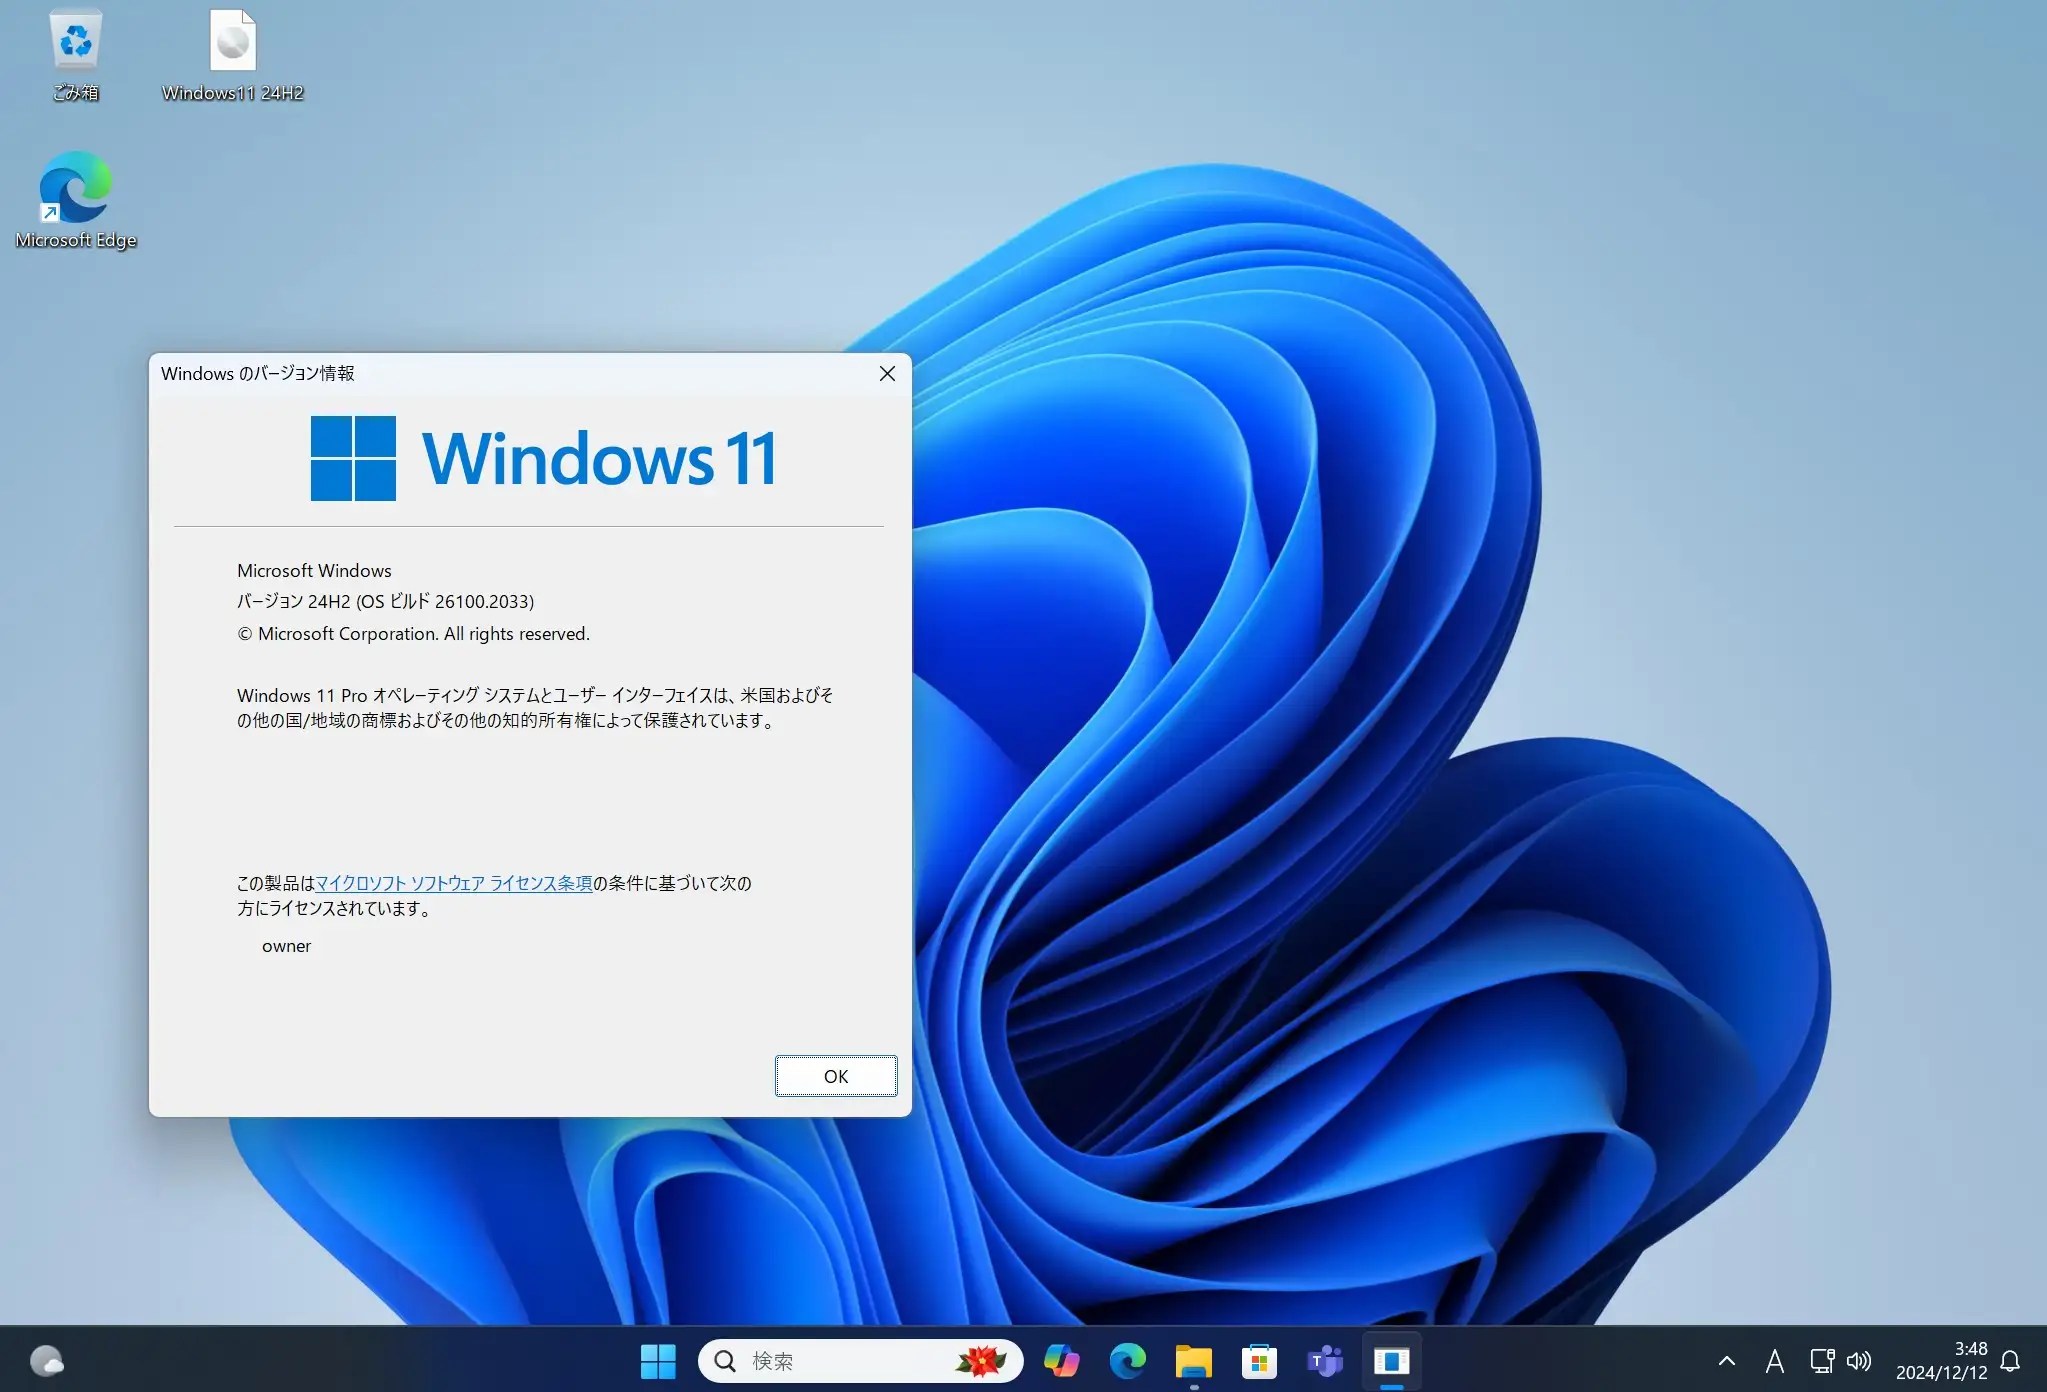Open the マイクロソフト ソフトウェア ライセンス条項 link
This screenshot has width=2047, height=1392.
coord(453,883)
